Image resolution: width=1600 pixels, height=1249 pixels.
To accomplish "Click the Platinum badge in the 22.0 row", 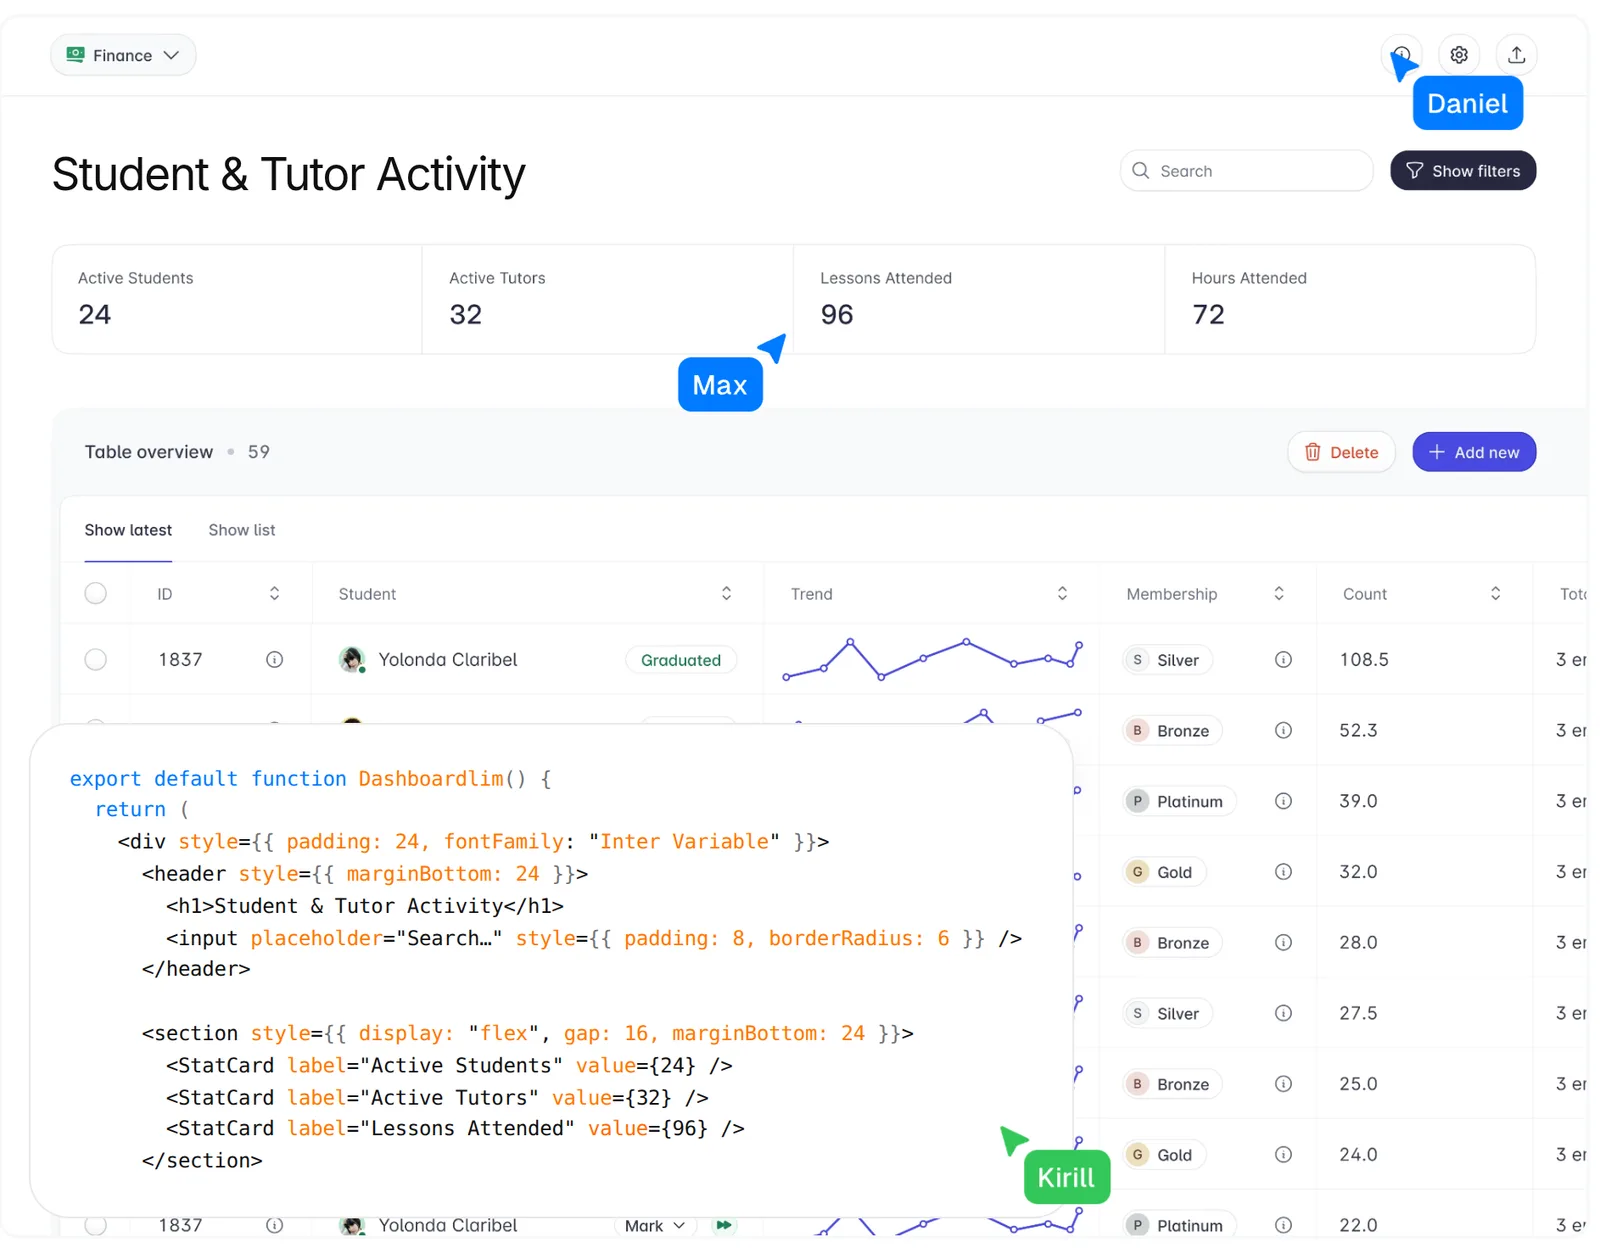I will click(x=1179, y=1225).
